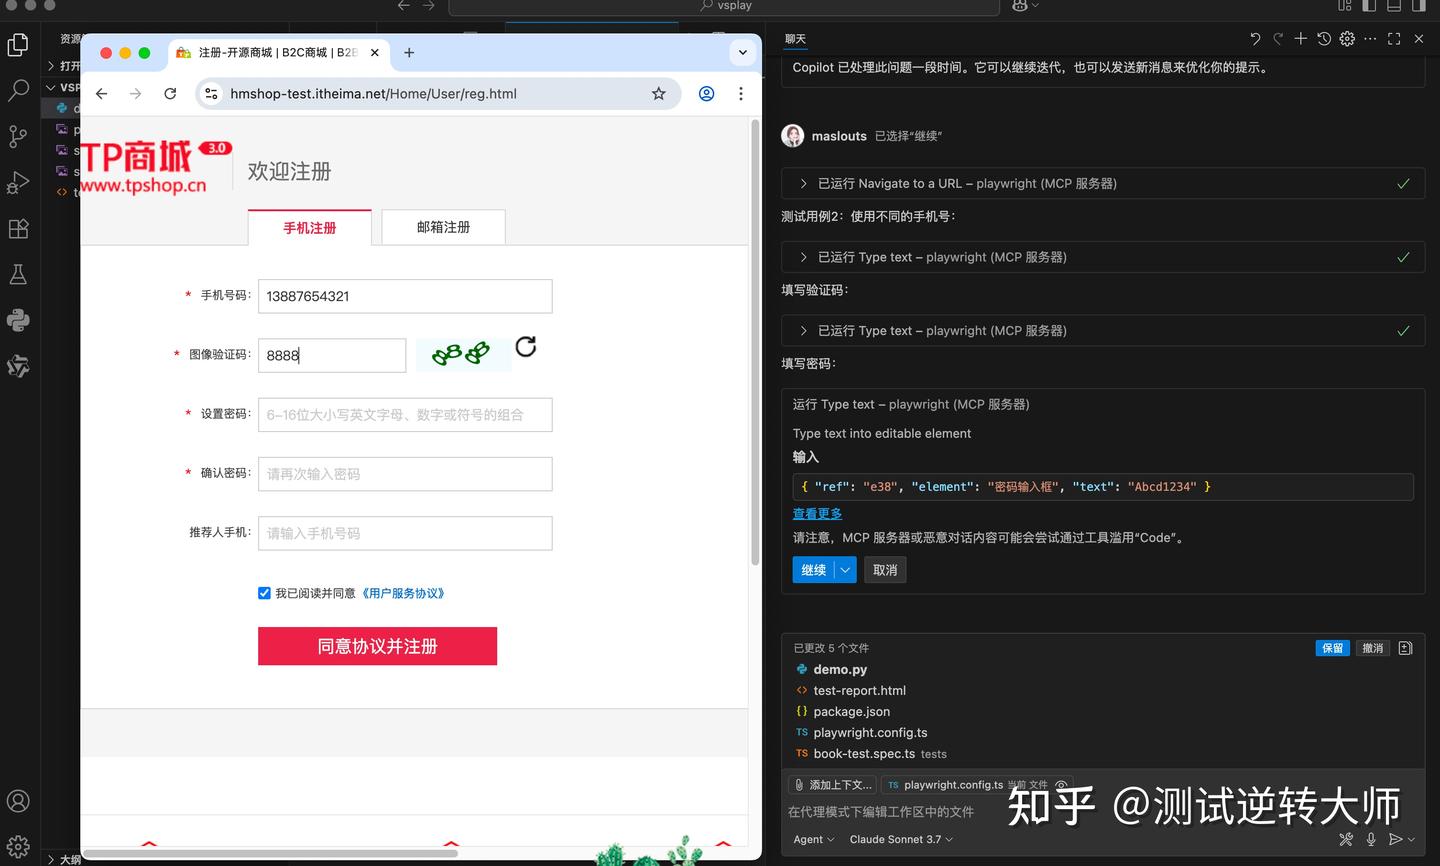Image resolution: width=1440 pixels, height=866 pixels.
Task: View all edits icon beside 撤消
Action: click(1405, 648)
